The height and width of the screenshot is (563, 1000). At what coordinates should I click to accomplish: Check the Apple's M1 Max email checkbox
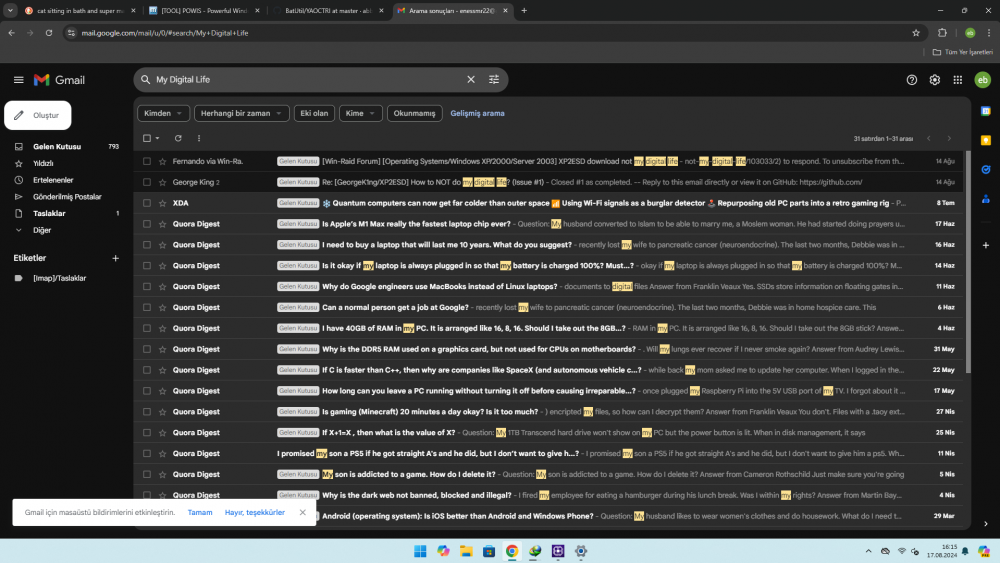coord(147,224)
